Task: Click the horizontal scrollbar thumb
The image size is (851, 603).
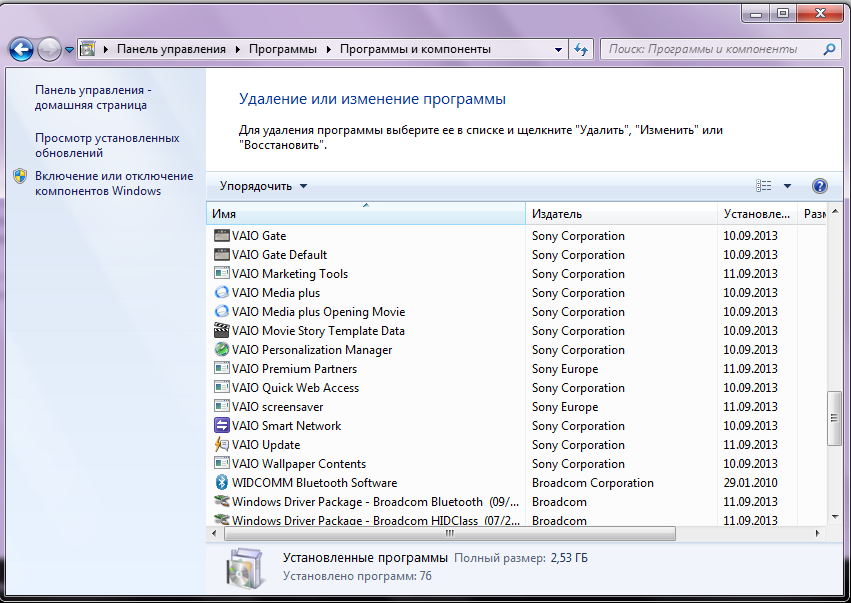Action: coord(449,534)
